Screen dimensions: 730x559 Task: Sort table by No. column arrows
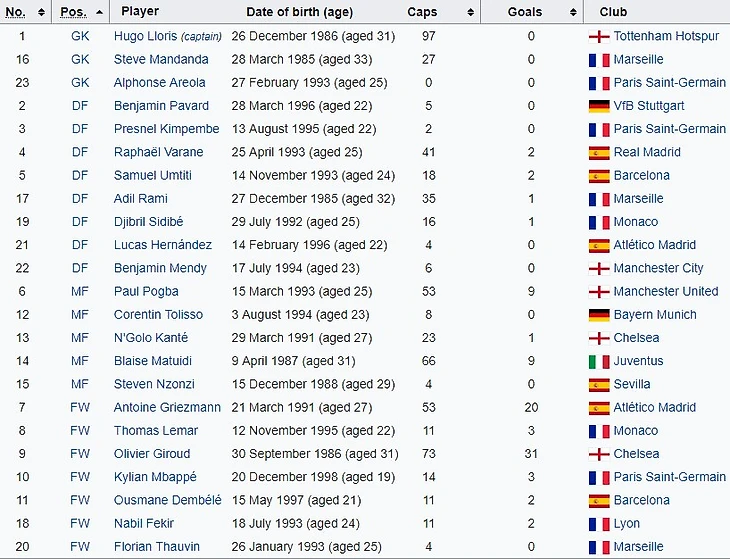[41, 12]
